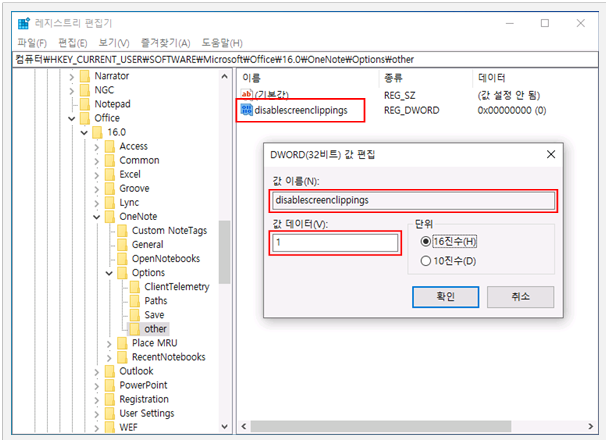Select the RecentNotebooks folder icon

pyautogui.click(x=122, y=357)
